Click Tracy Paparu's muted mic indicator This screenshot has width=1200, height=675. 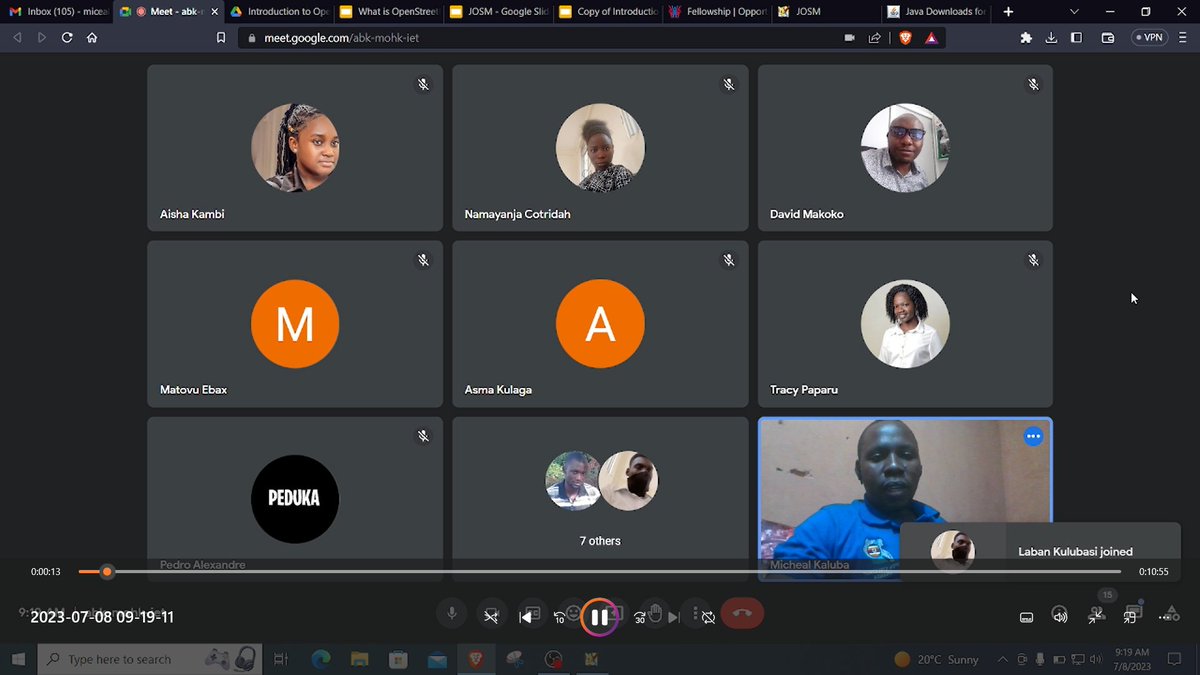(x=1034, y=260)
